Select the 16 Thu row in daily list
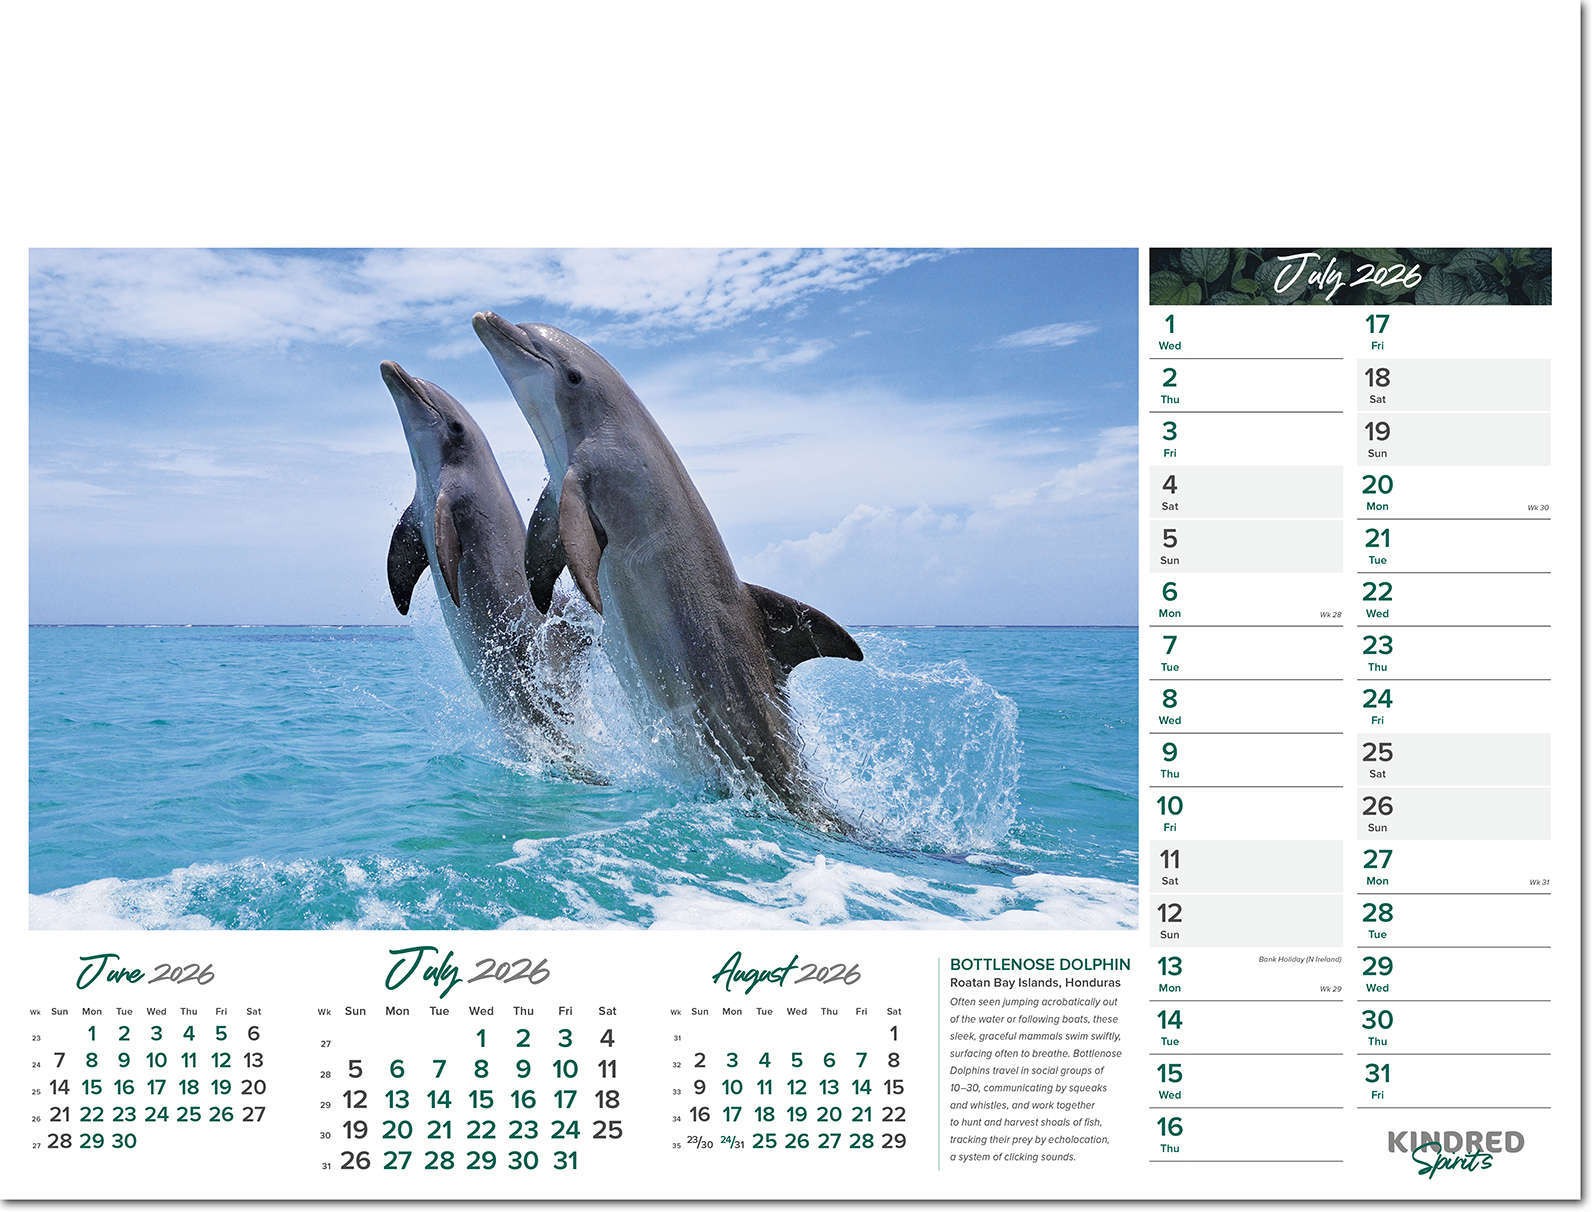The height and width of the screenshot is (1212, 1593). 1245,1134
